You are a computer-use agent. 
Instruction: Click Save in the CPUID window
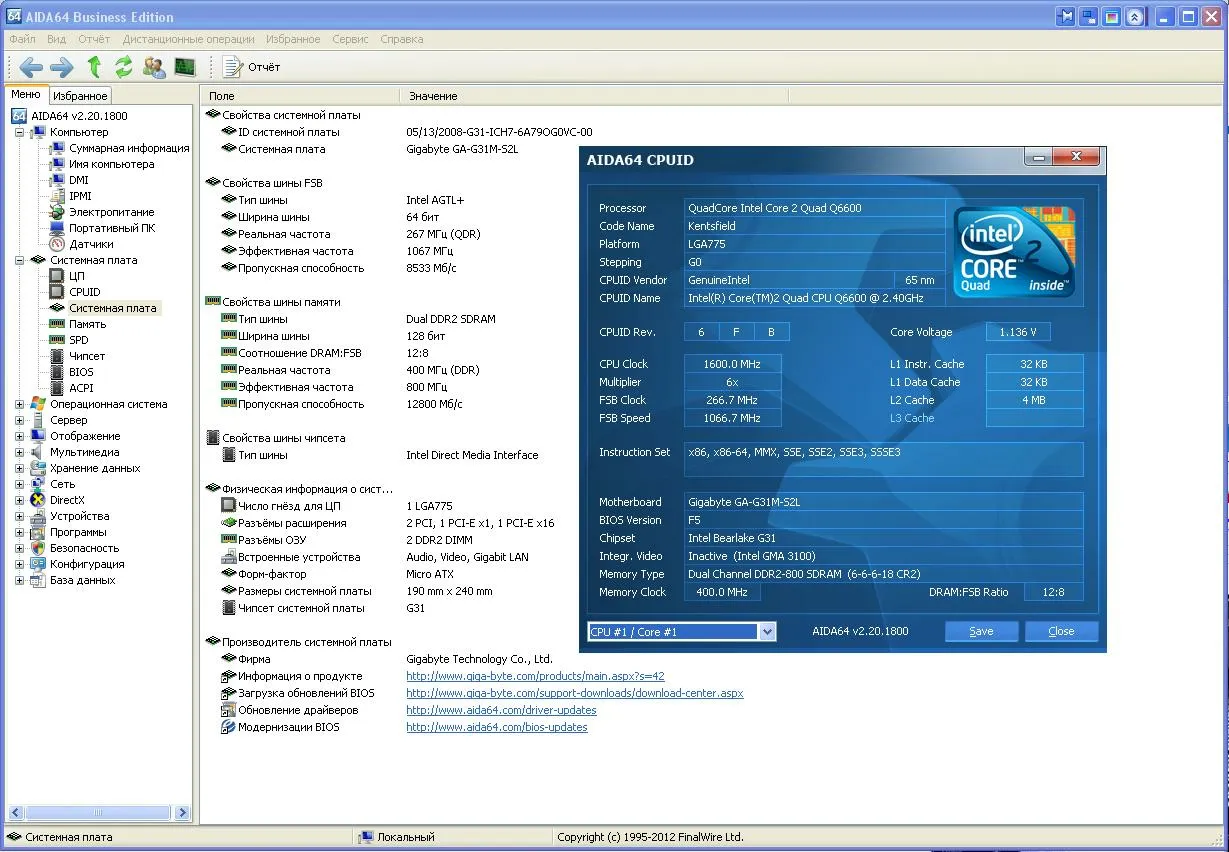point(981,631)
